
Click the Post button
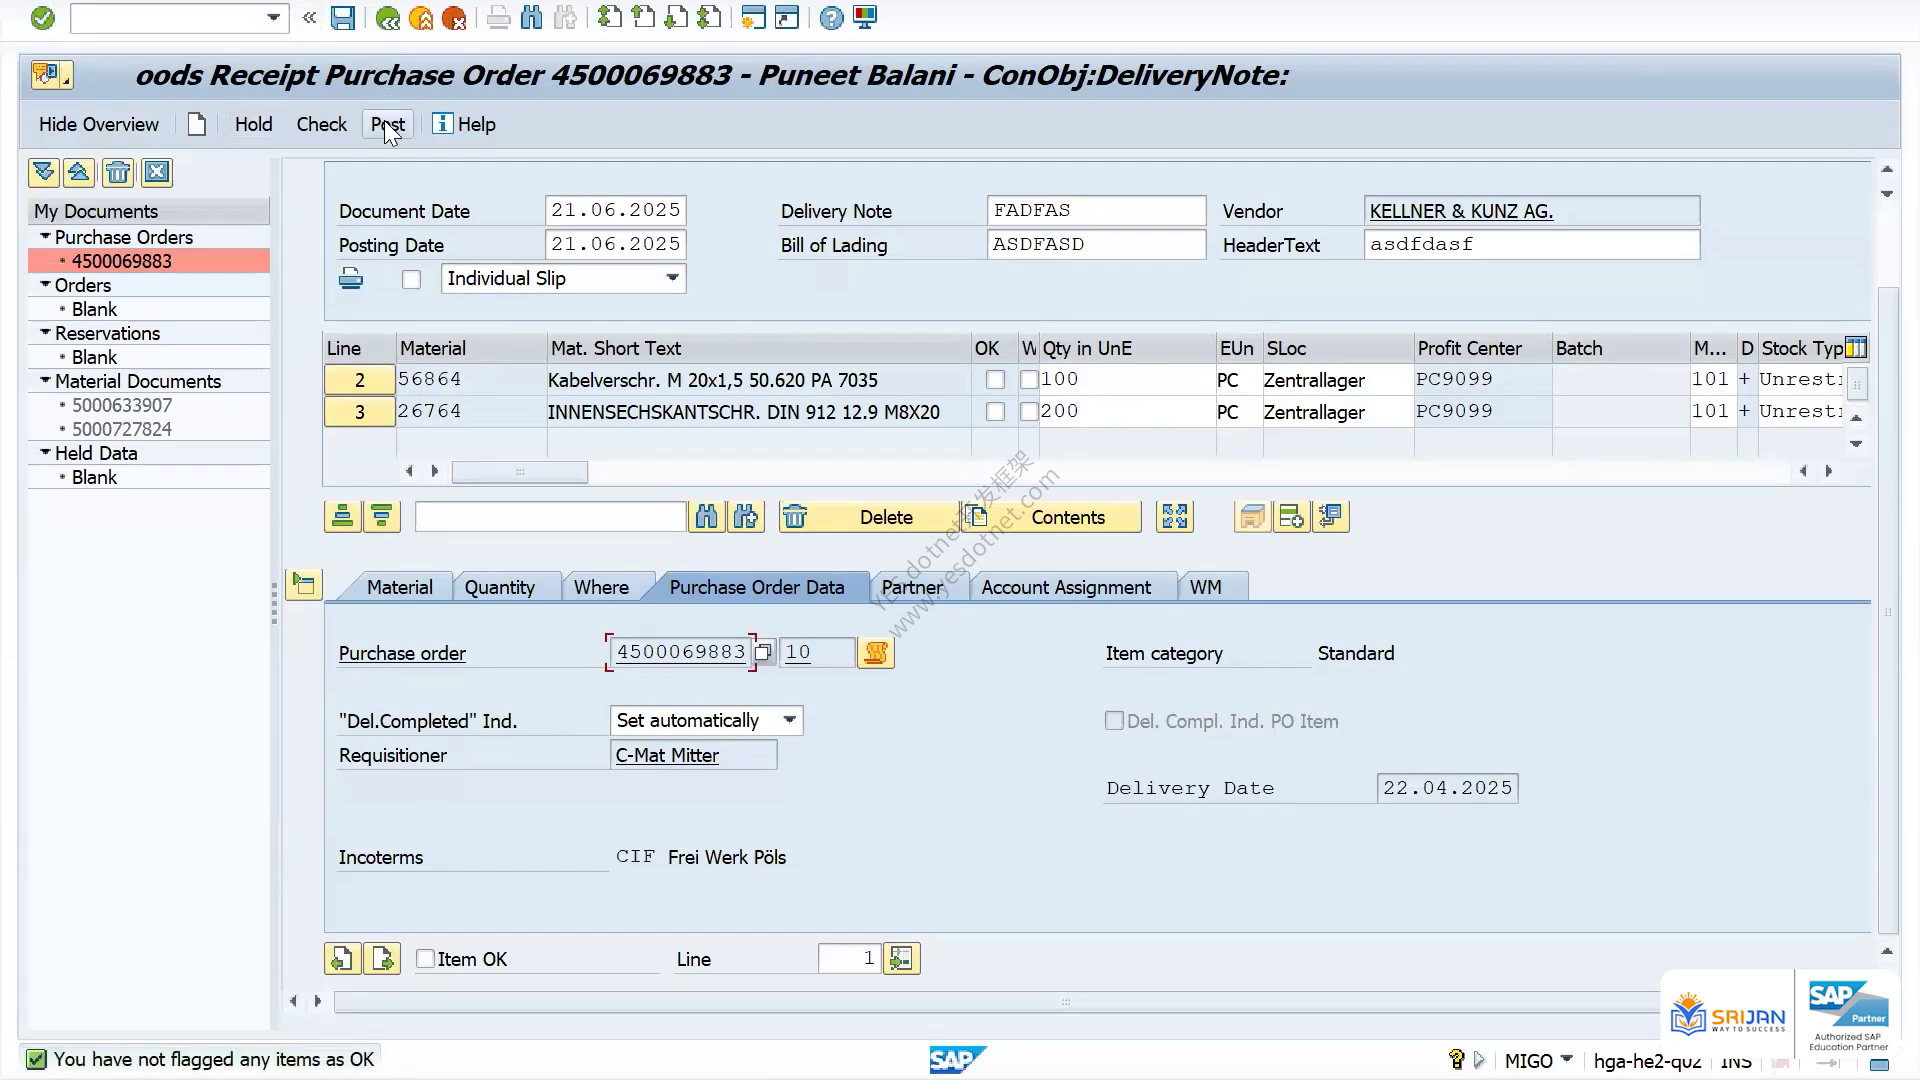388,124
